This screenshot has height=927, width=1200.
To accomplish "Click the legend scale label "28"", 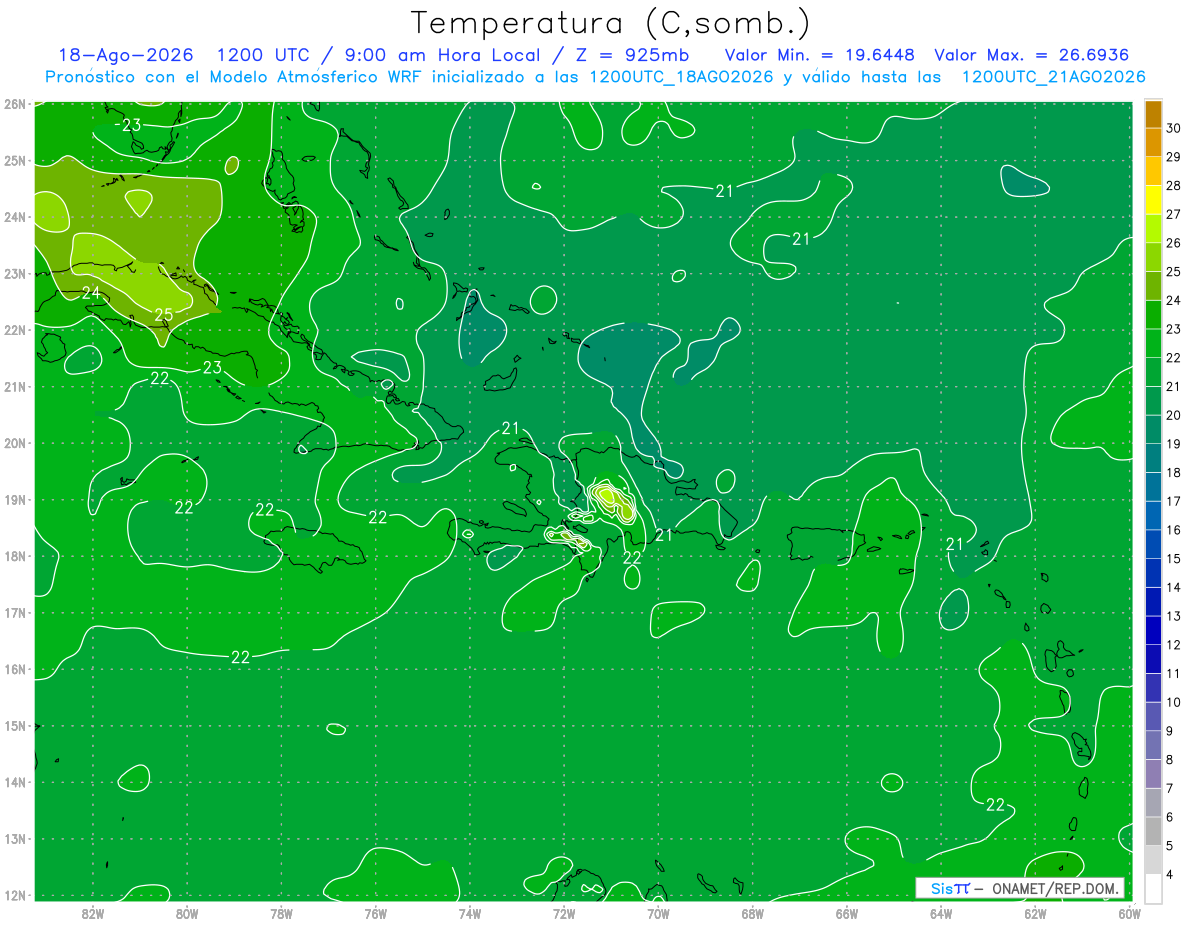I will coord(1174,186).
